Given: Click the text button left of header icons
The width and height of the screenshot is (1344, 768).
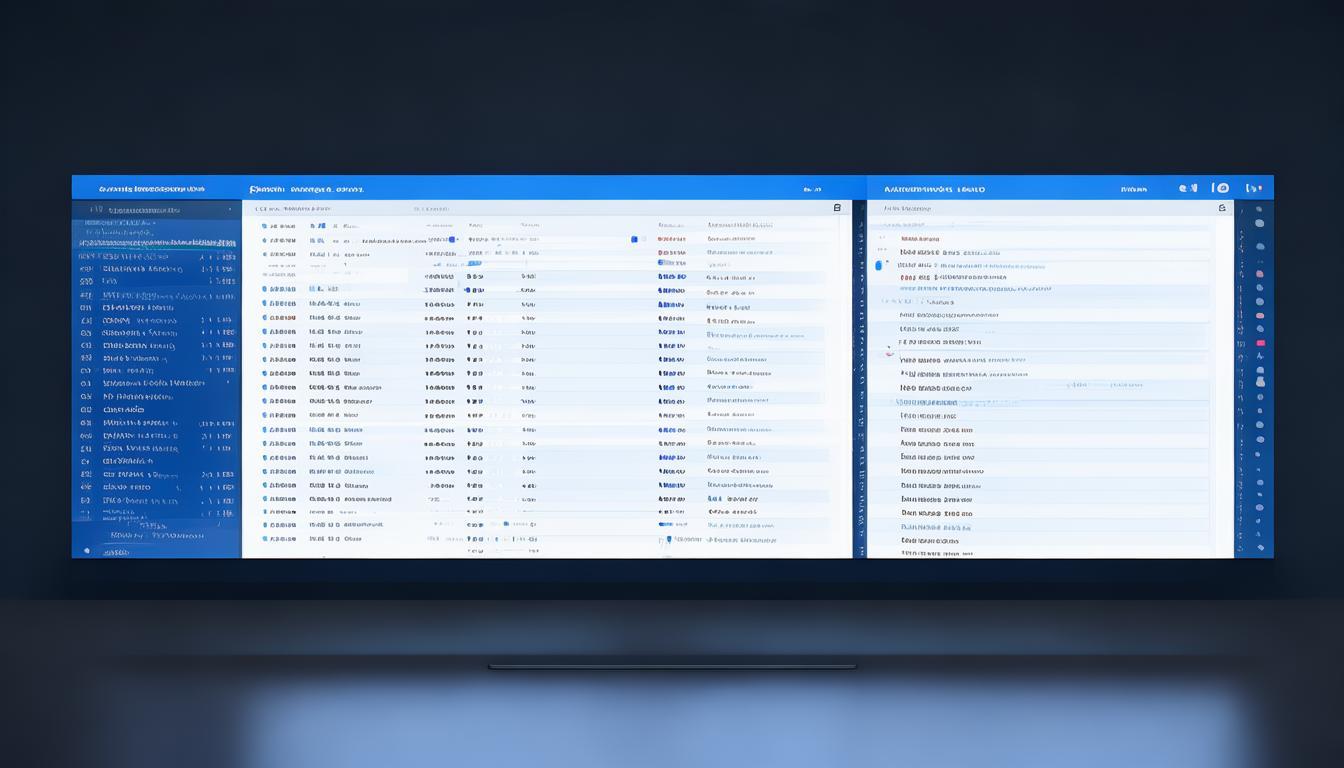Looking at the screenshot, I should 1133,189.
